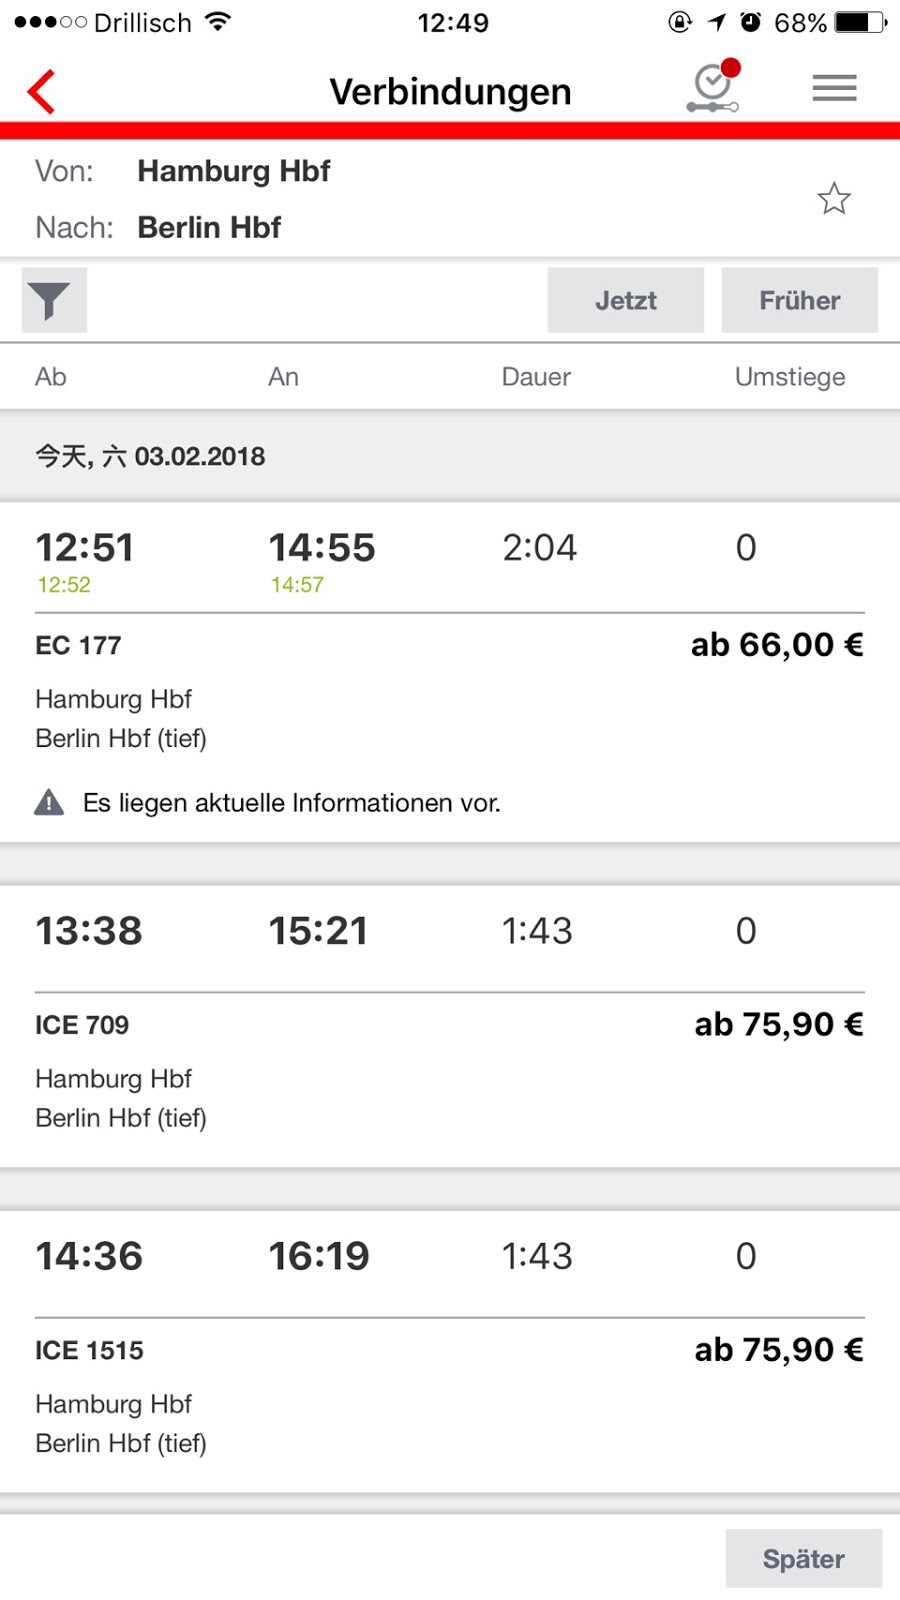The image size is (900, 1600).
Task: Read the current information notice text
Action: [x=291, y=803]
